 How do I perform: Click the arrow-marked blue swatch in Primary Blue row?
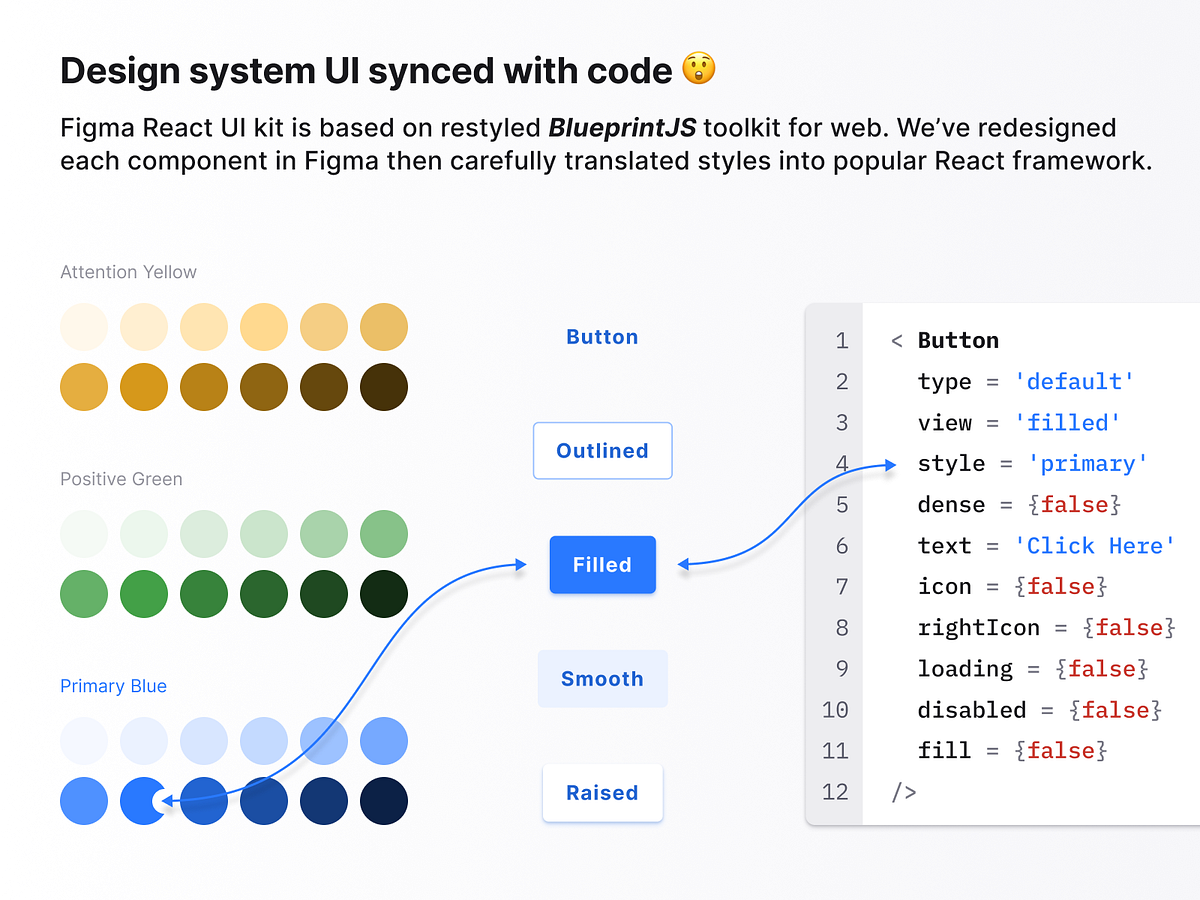point(144,800)
